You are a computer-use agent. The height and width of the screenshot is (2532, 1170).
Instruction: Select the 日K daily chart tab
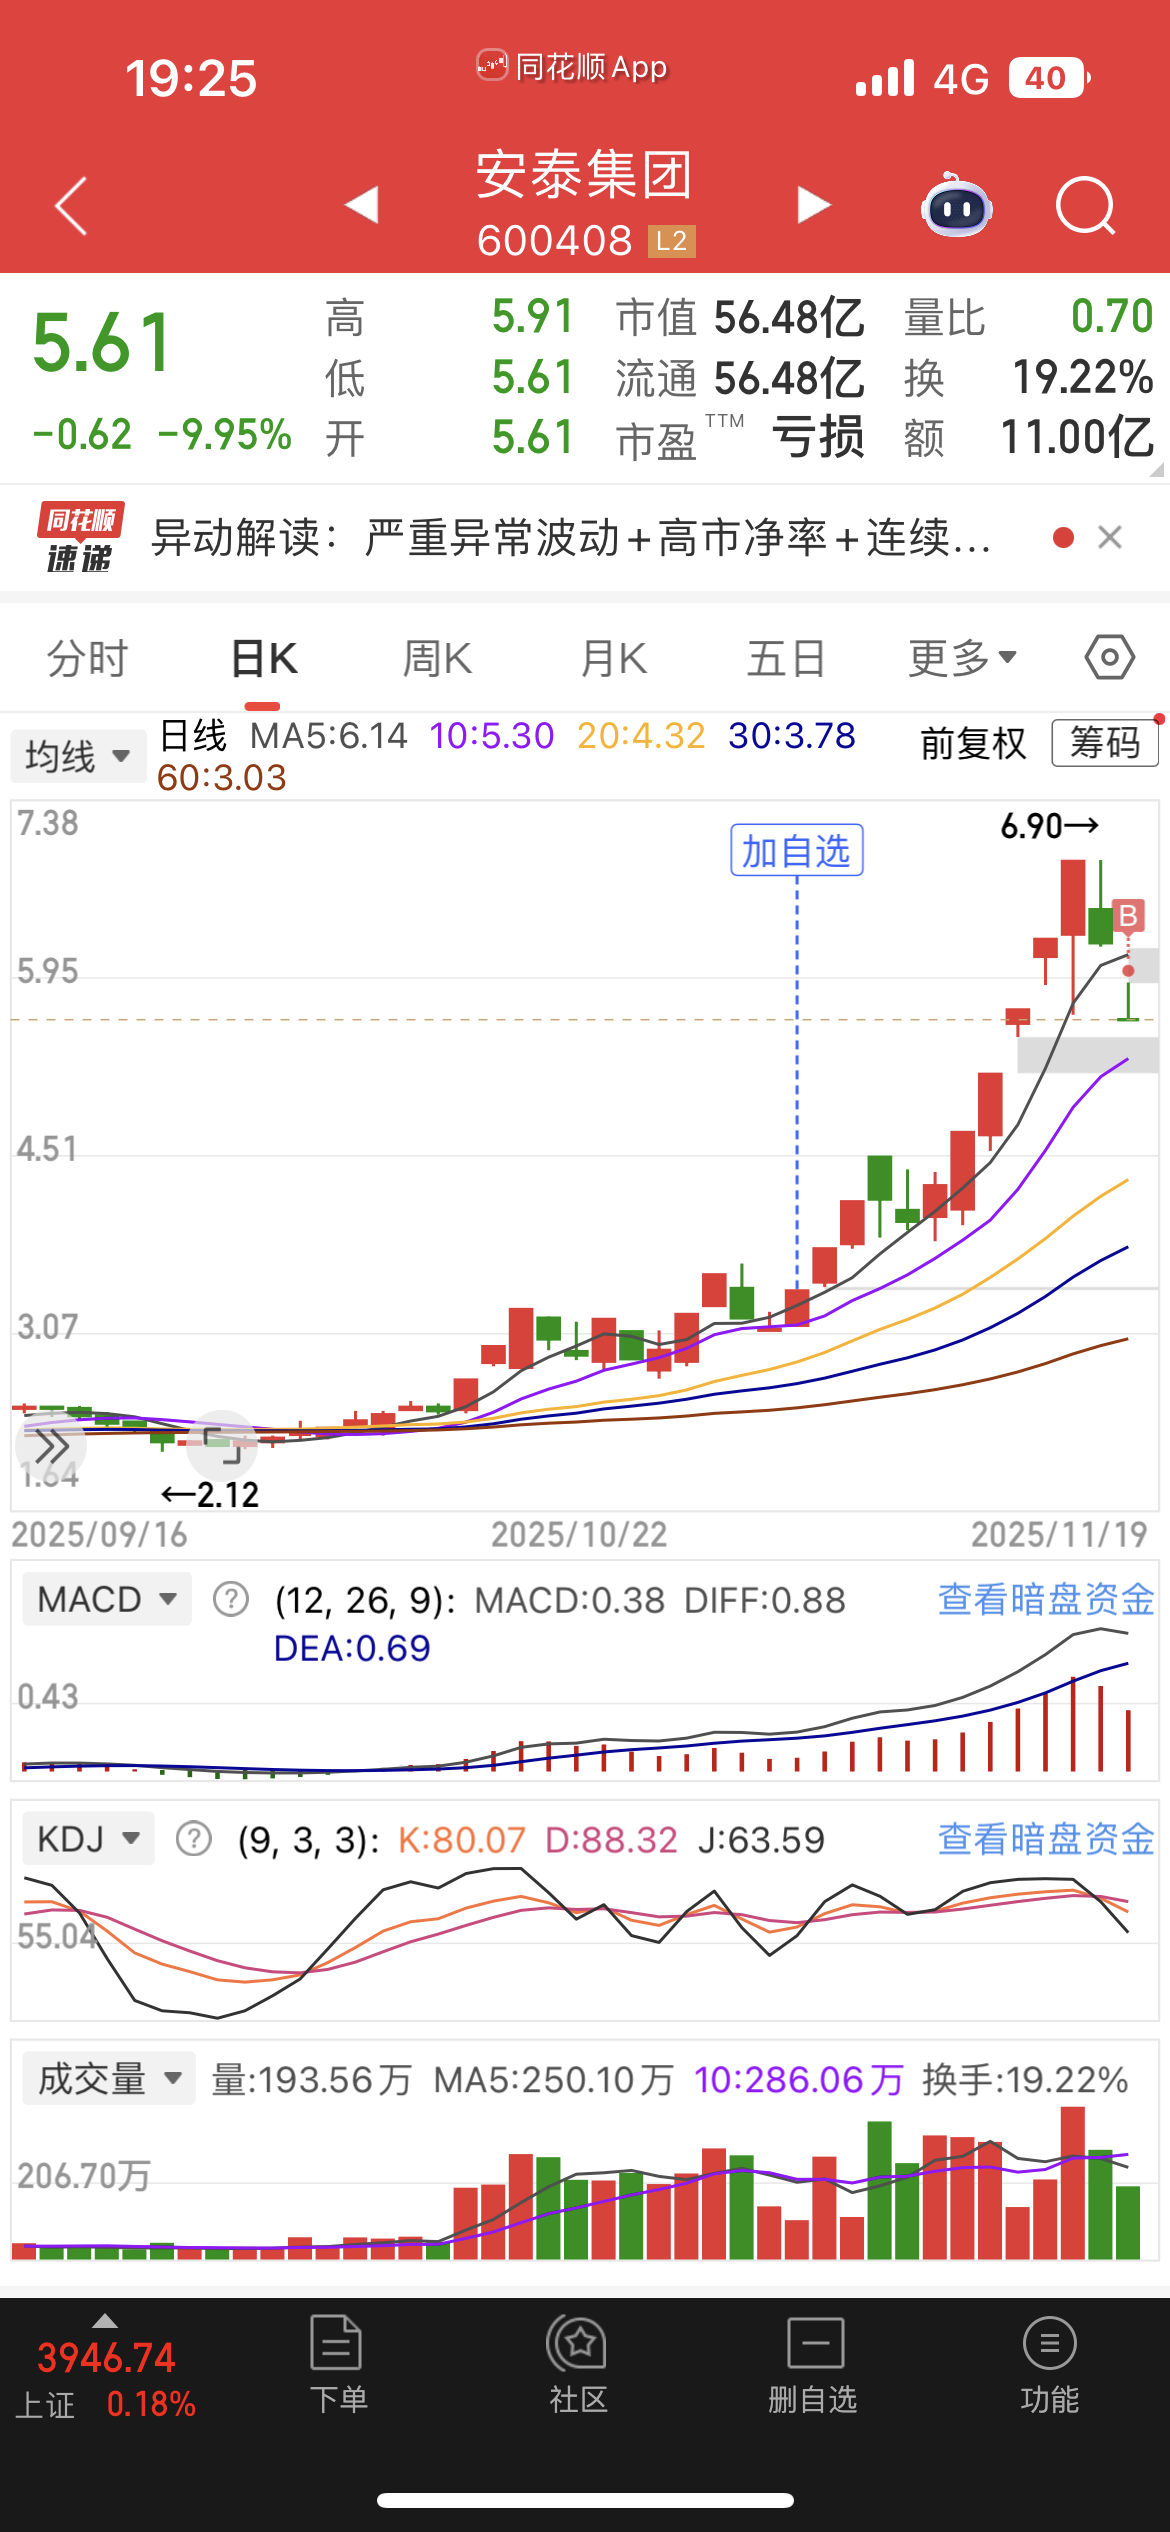click(263, 659)
